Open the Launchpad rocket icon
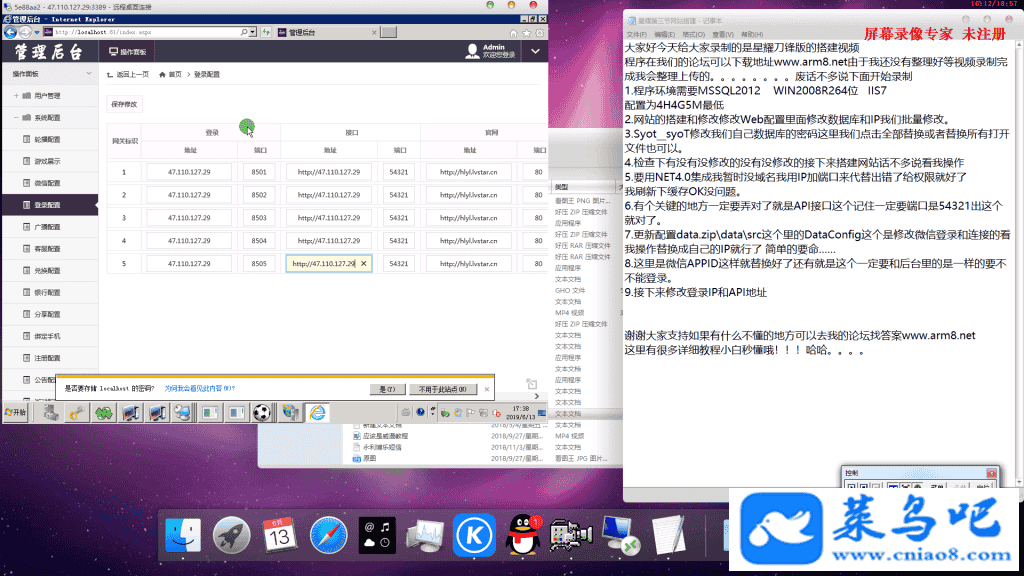This screenshot has height=576, width=1024. point(232,535)
